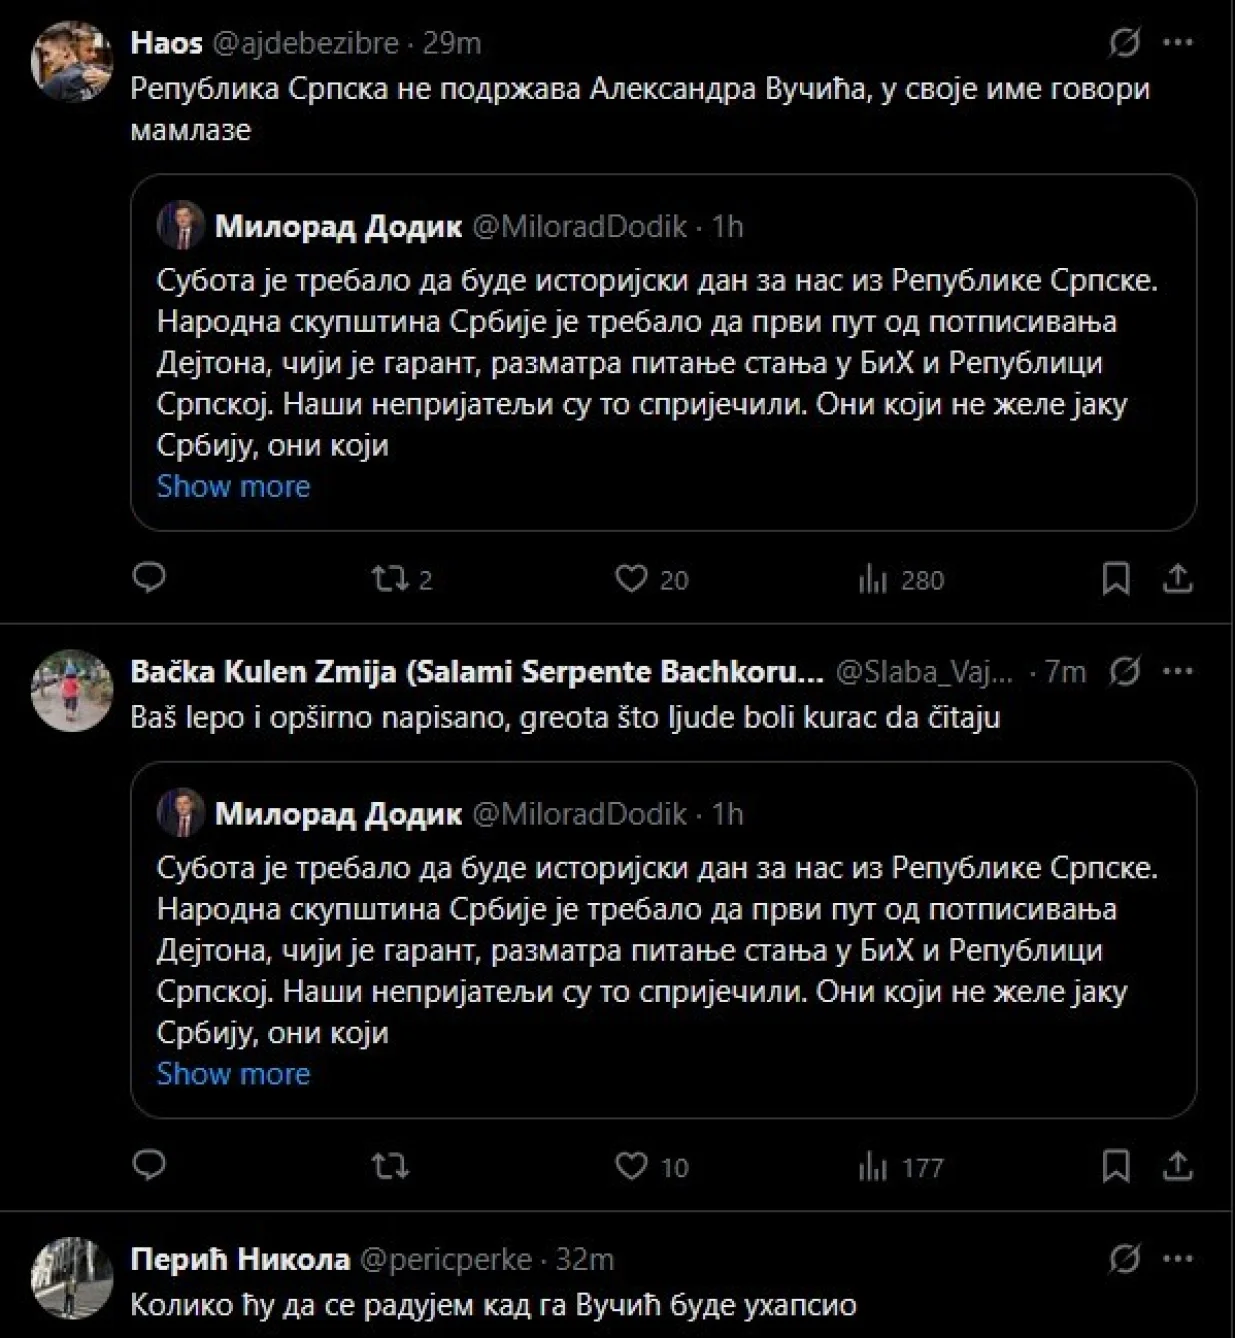This screenshot has height=1338, width=1235.
Task: Bookmark Haos's tweet
Action: pos(1116,578)
